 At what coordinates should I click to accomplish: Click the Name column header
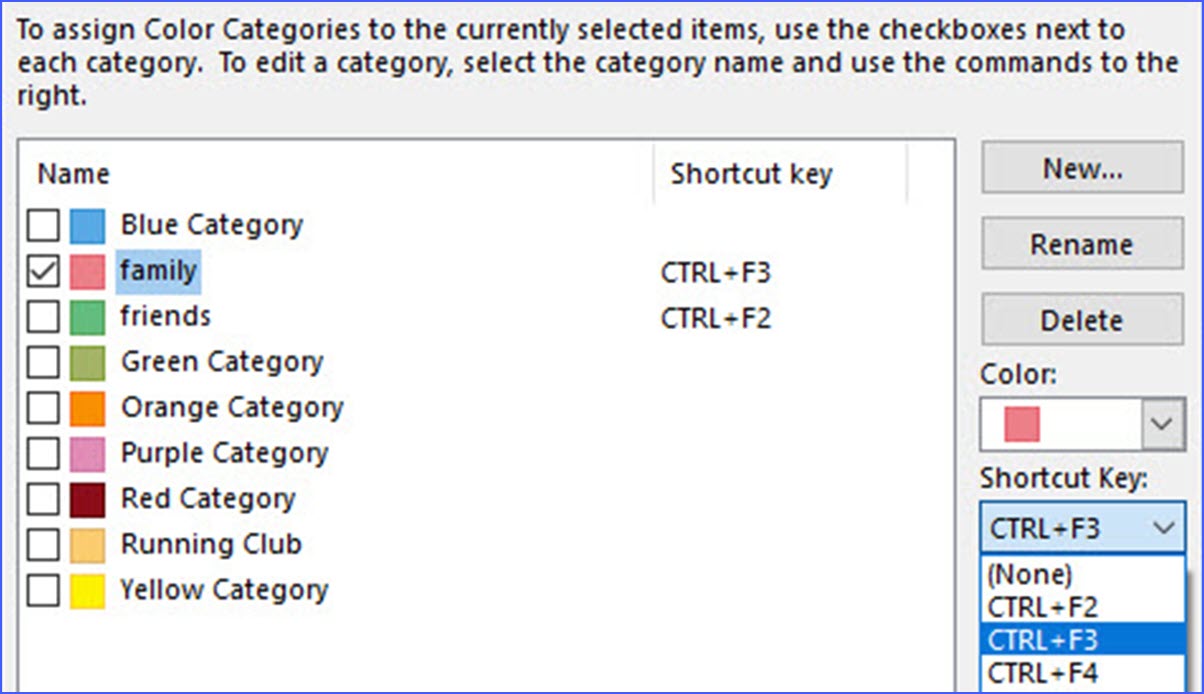(x=73, y=173)
